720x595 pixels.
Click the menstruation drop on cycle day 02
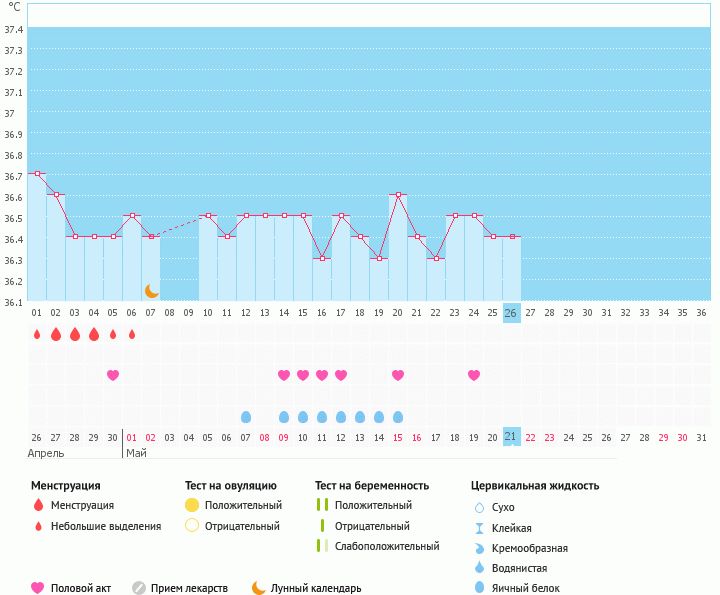pyautogui.click(x=56, y=334)
